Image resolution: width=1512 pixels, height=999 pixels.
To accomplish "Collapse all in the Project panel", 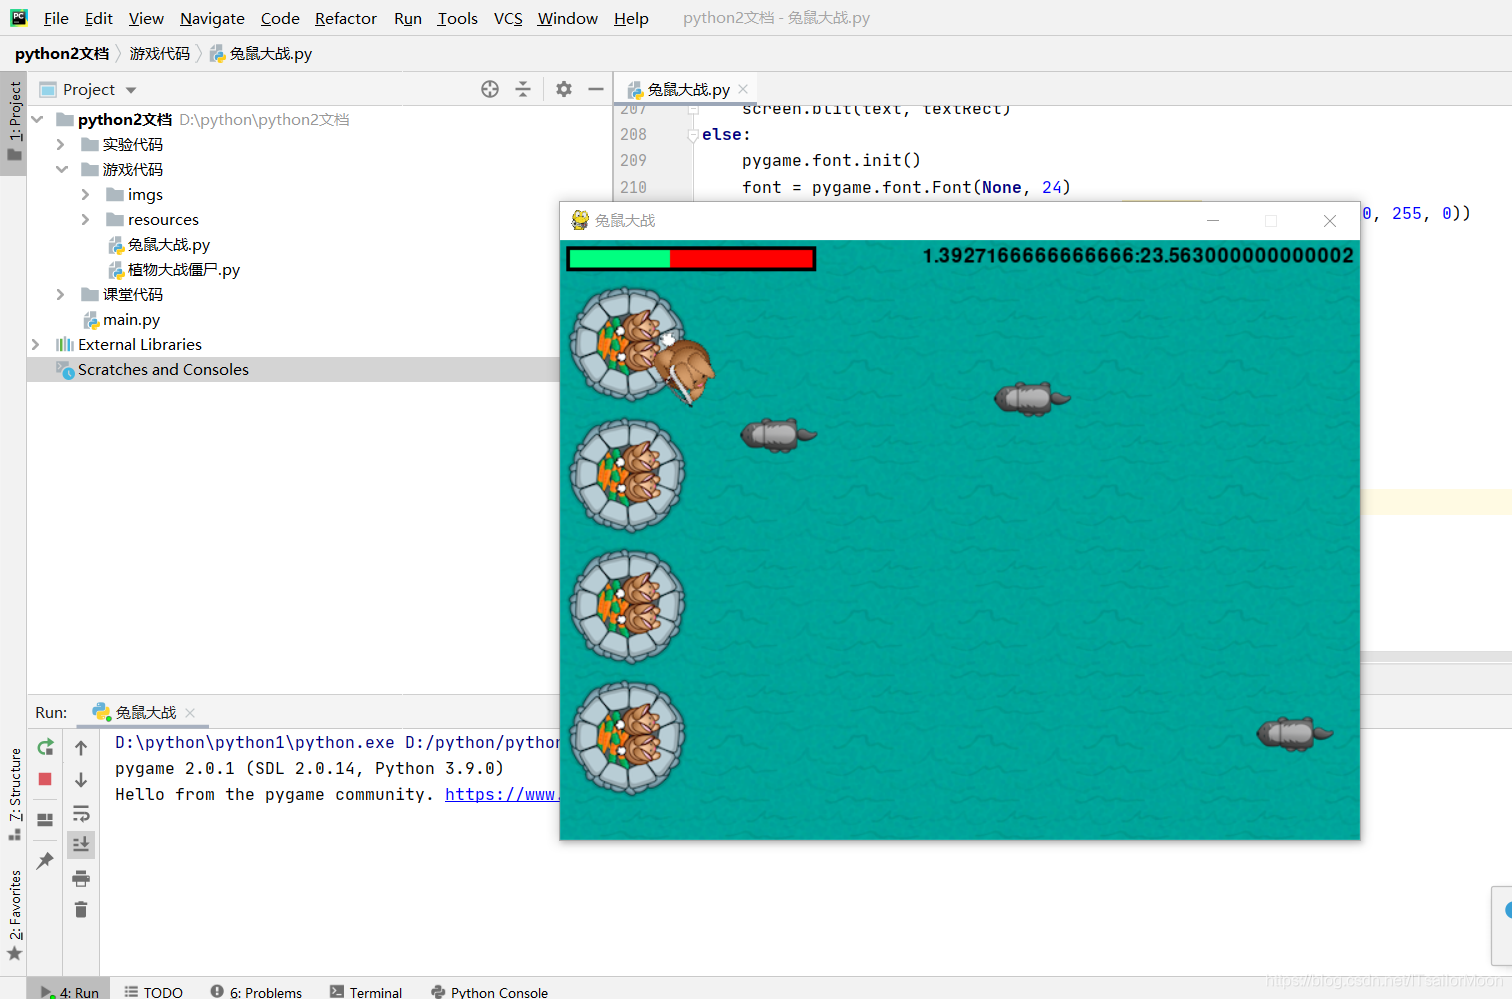I will 523,89.
